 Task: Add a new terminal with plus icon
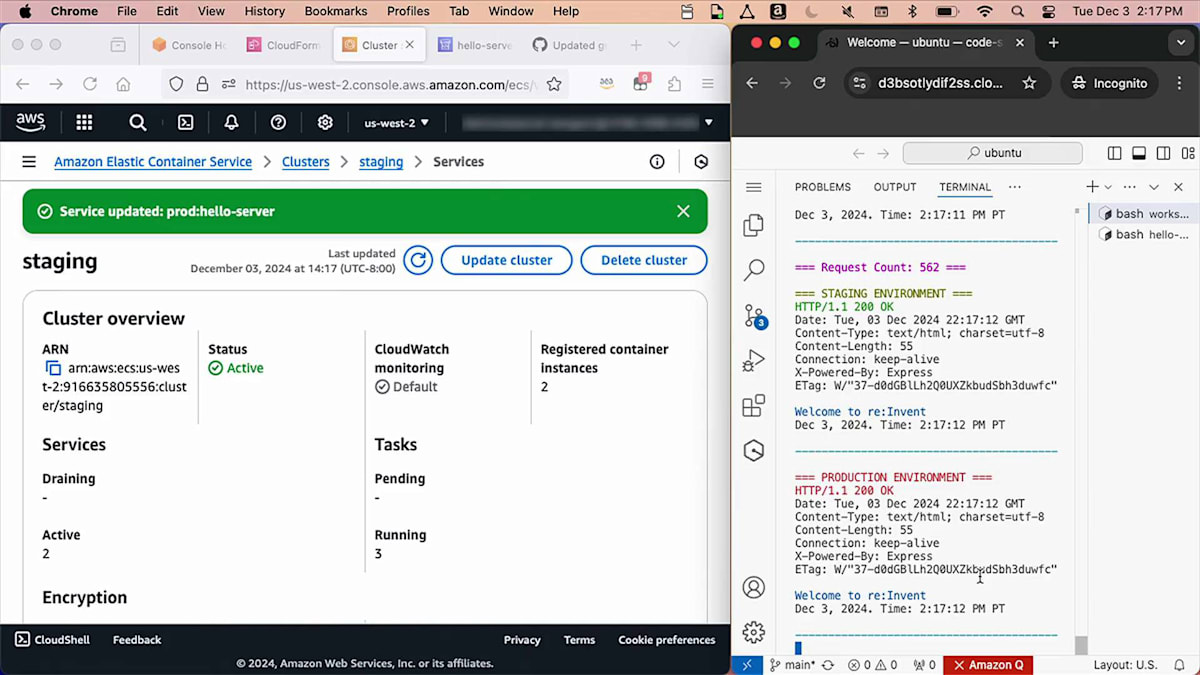click(x=1092, y=187)
